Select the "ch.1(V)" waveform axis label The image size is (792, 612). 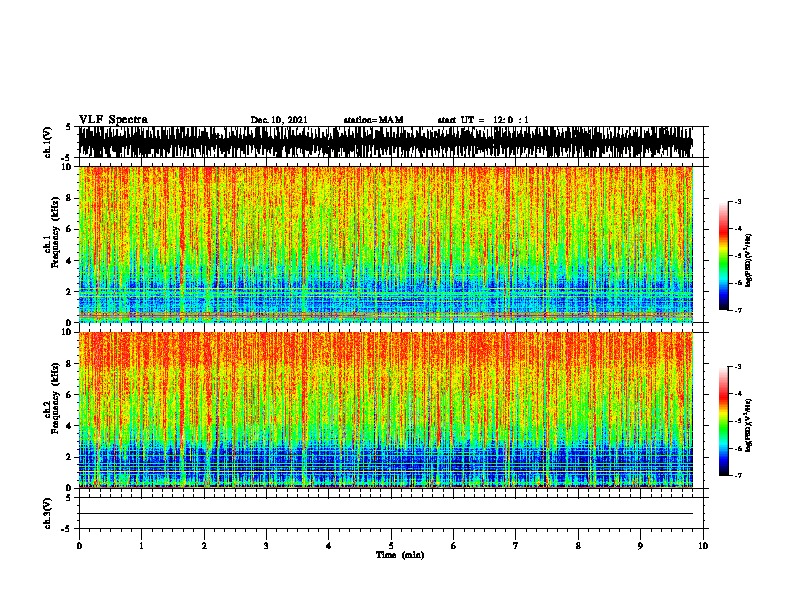[48, 142]
